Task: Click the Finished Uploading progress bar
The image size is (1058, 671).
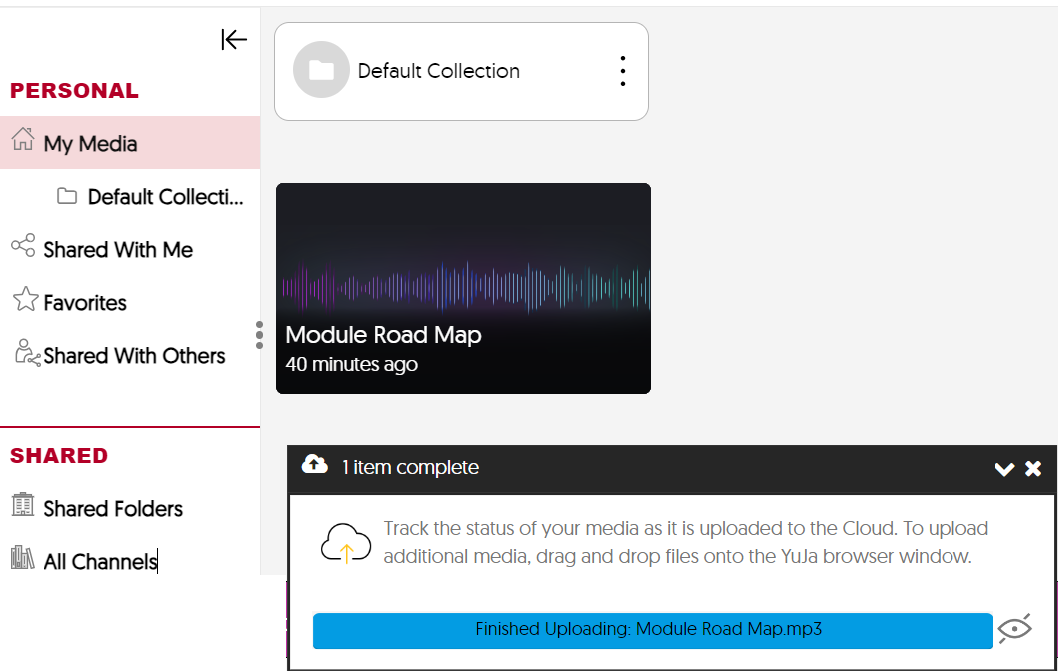Action: pyautogui.click(x=652, y=631)
